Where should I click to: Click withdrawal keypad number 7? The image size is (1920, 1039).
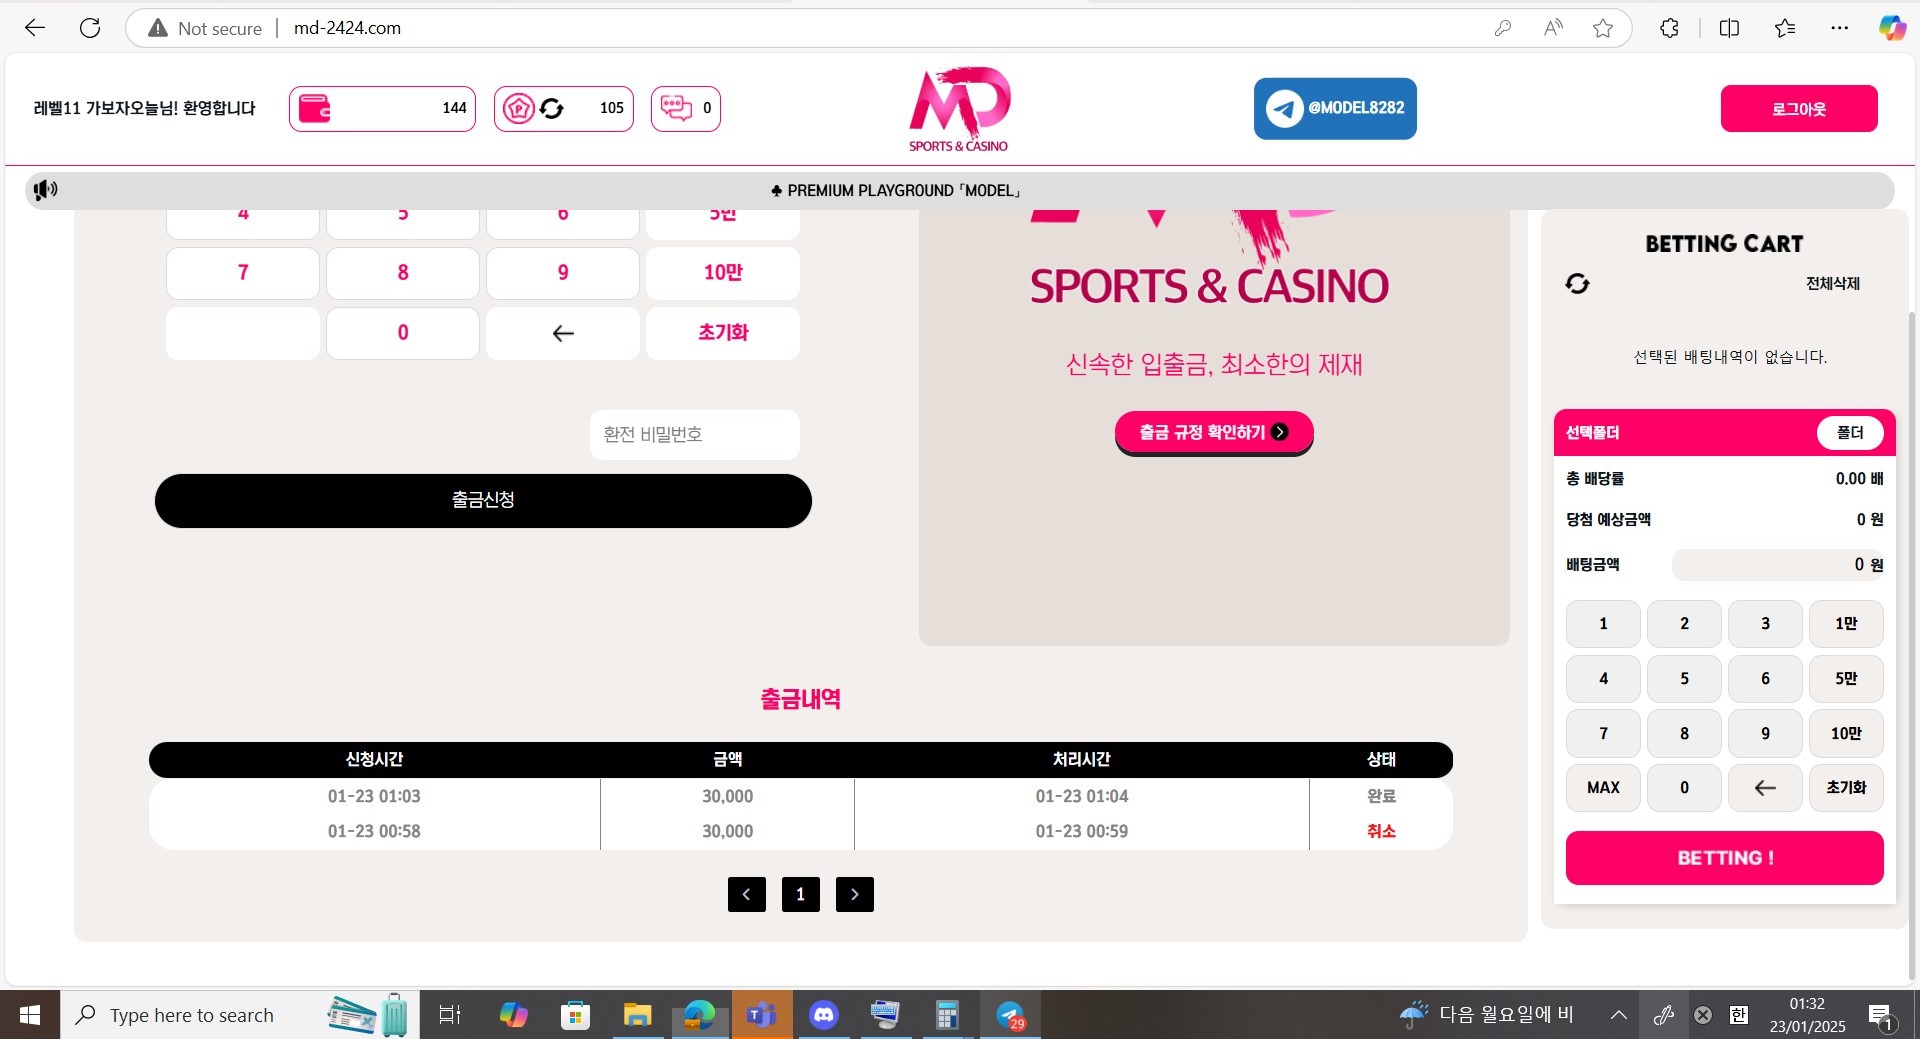coord(243,273)
